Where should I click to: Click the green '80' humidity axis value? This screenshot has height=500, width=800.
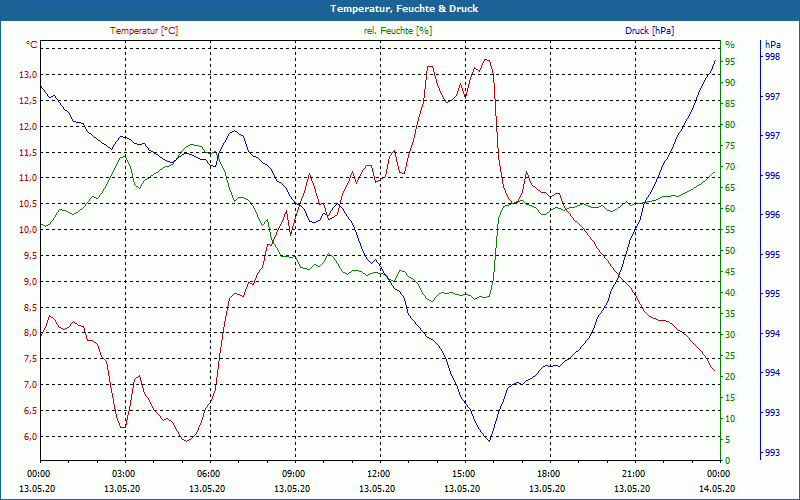pos(730,124)
